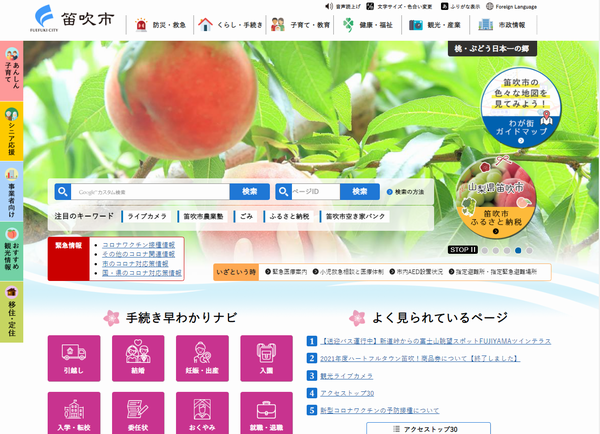This screenshot has width=600, height=434.
Task: Select the 笛吹市農業塾 keyword
Action: coord(203,216)
